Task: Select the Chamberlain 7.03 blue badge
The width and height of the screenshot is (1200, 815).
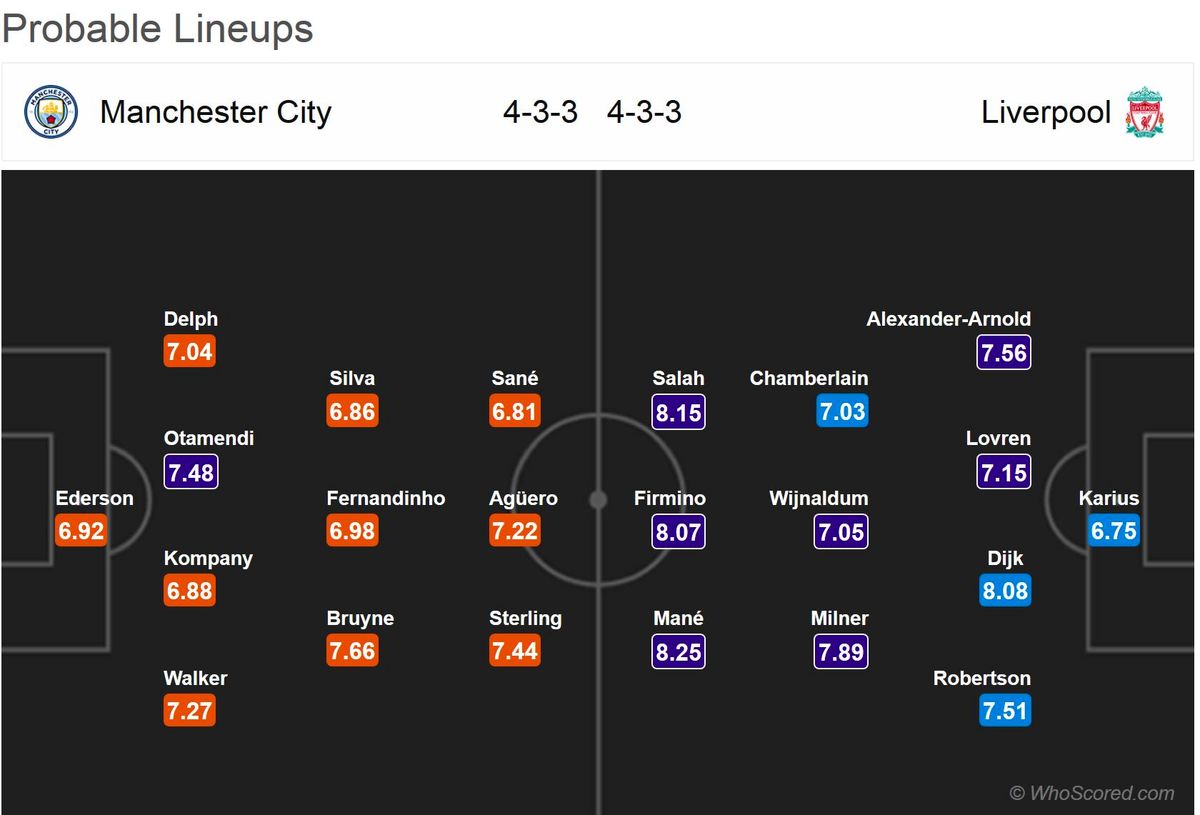Action: [841, 411]
